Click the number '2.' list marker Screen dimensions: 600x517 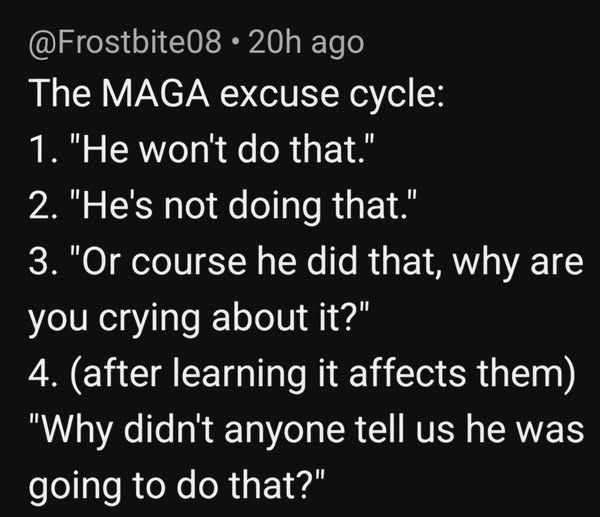coord(44,205)
